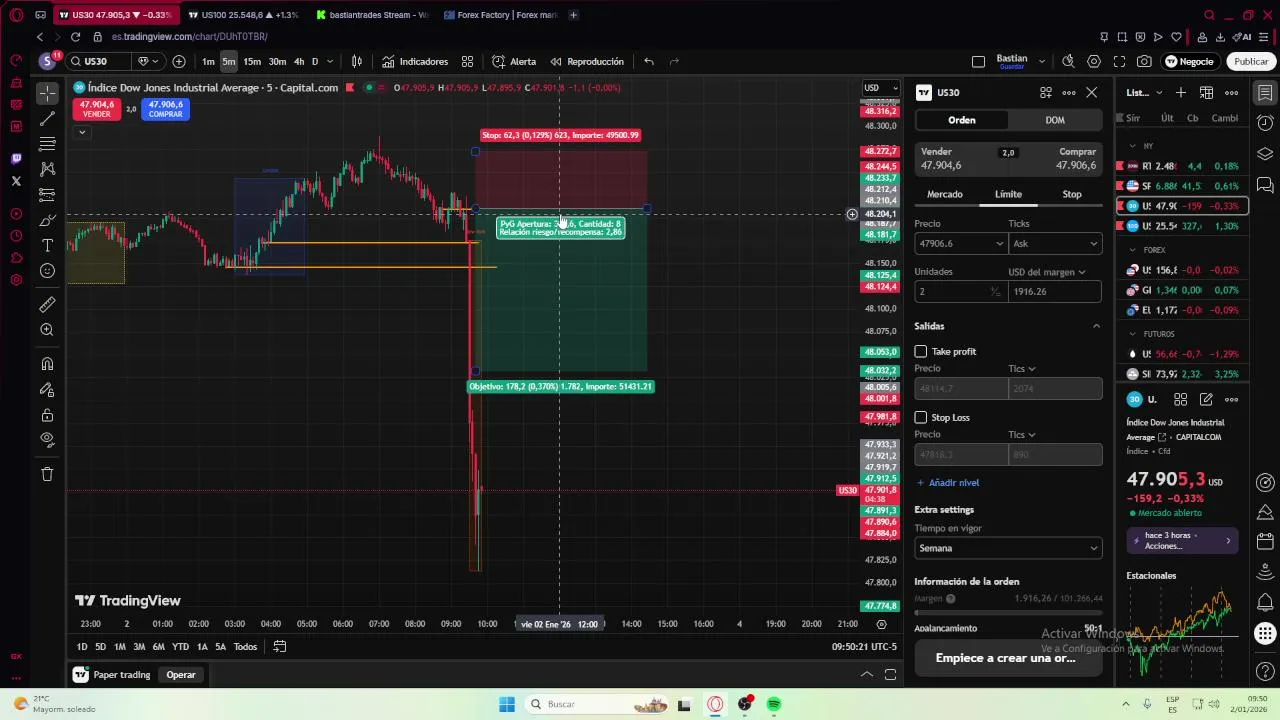
Task: Open the Ask ticks dropdown
Action: point(1054,244)
